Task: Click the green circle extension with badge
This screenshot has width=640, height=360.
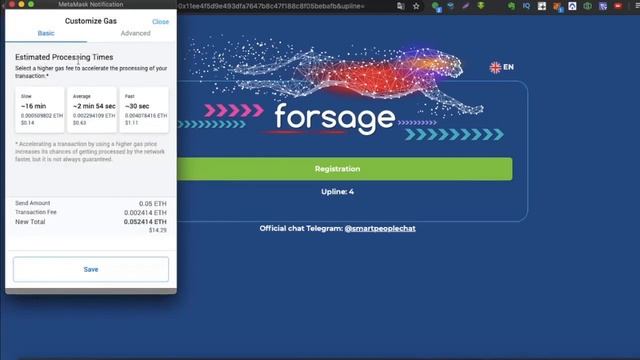Action: pos(436,7)
